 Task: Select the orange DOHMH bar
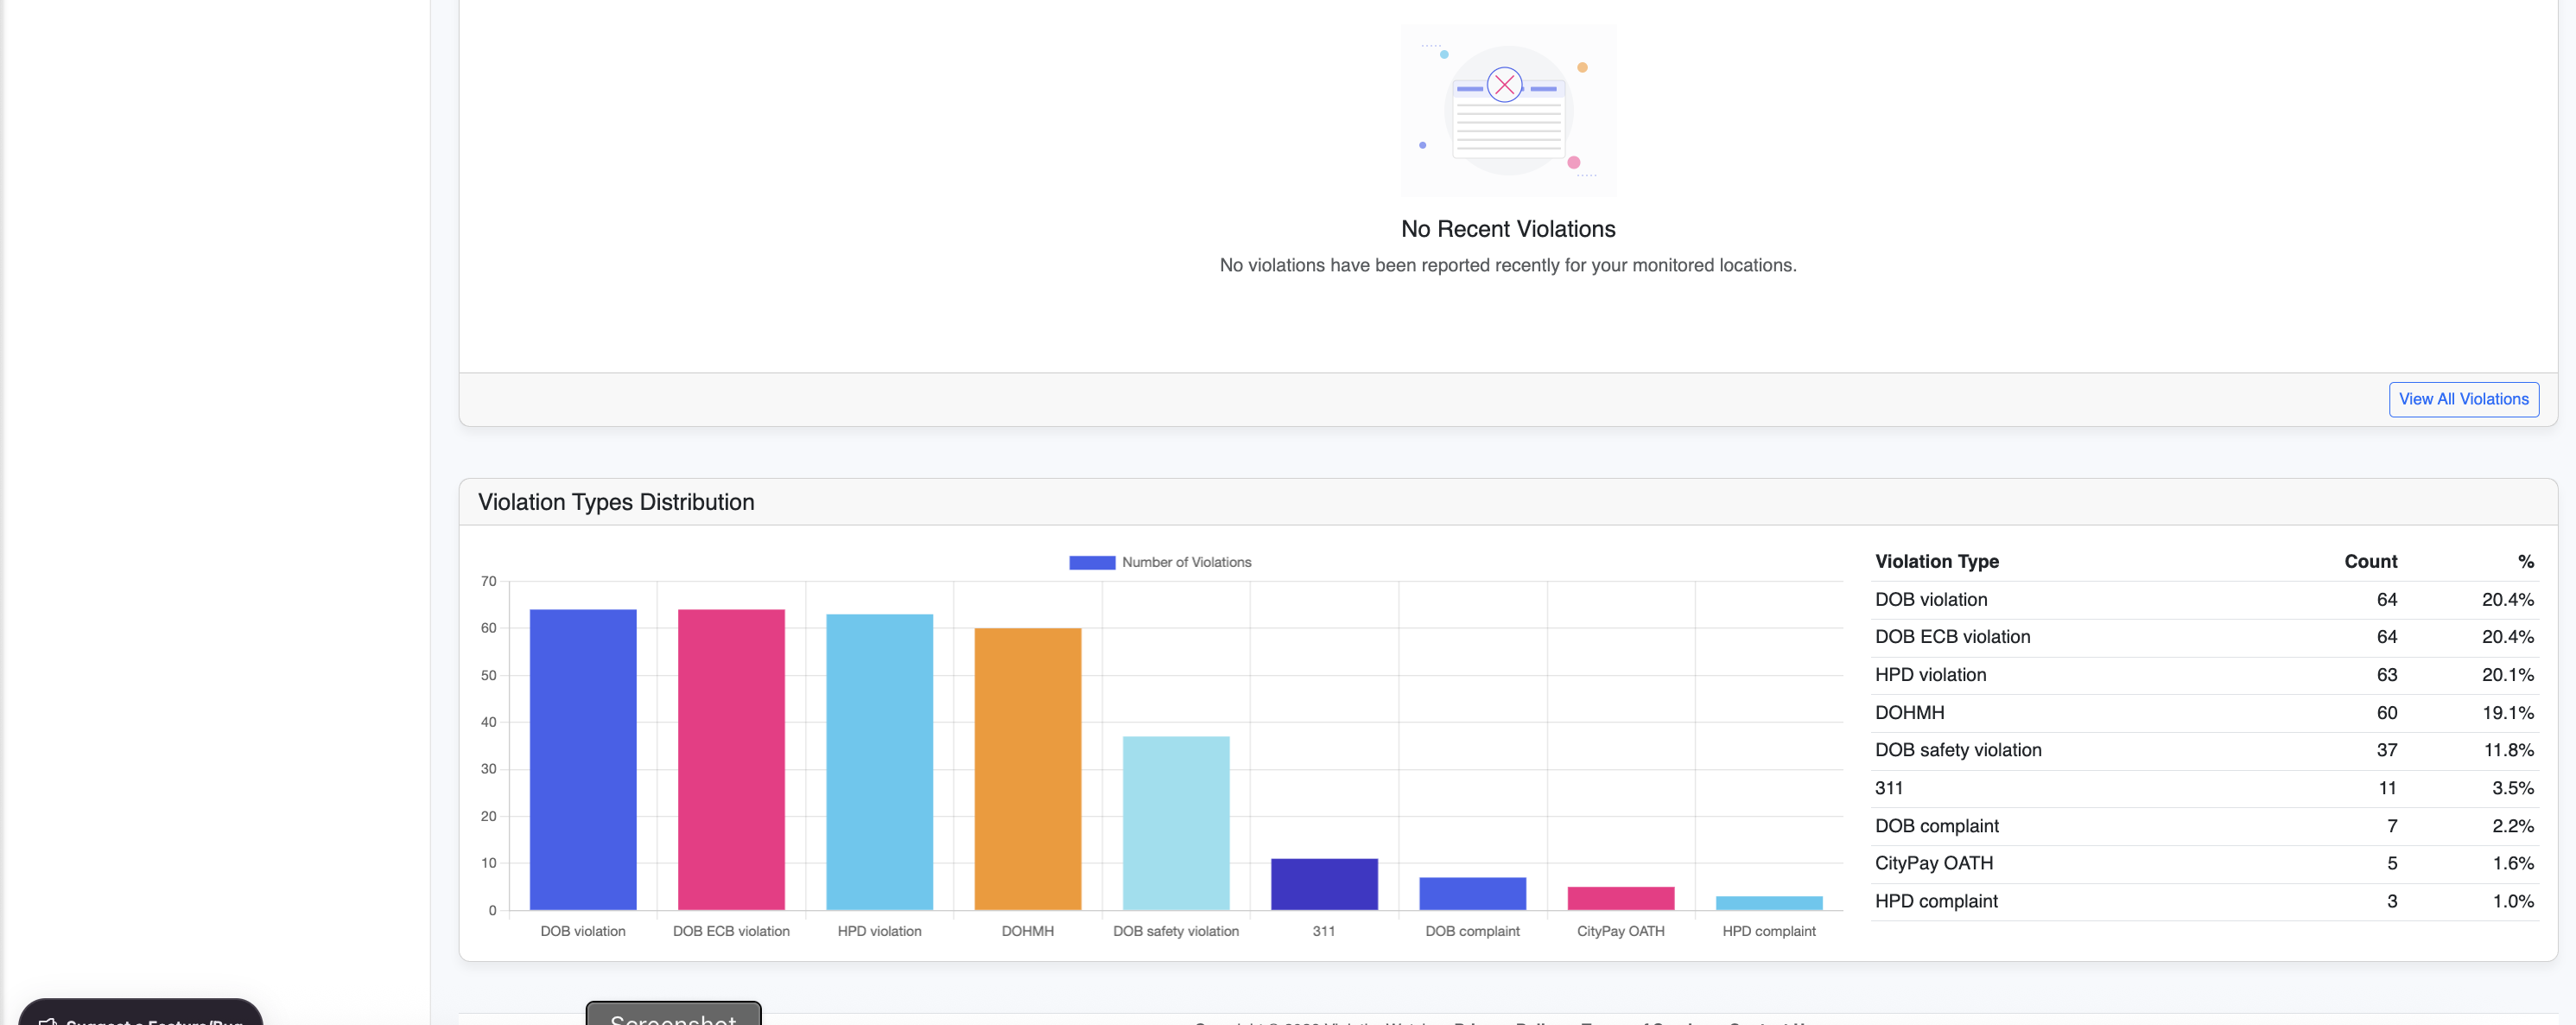[1028, 769]
